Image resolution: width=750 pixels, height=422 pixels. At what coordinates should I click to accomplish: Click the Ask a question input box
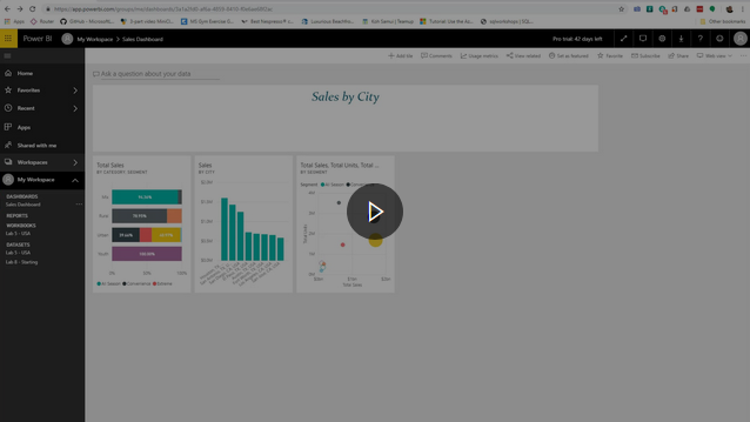(155, 74)
